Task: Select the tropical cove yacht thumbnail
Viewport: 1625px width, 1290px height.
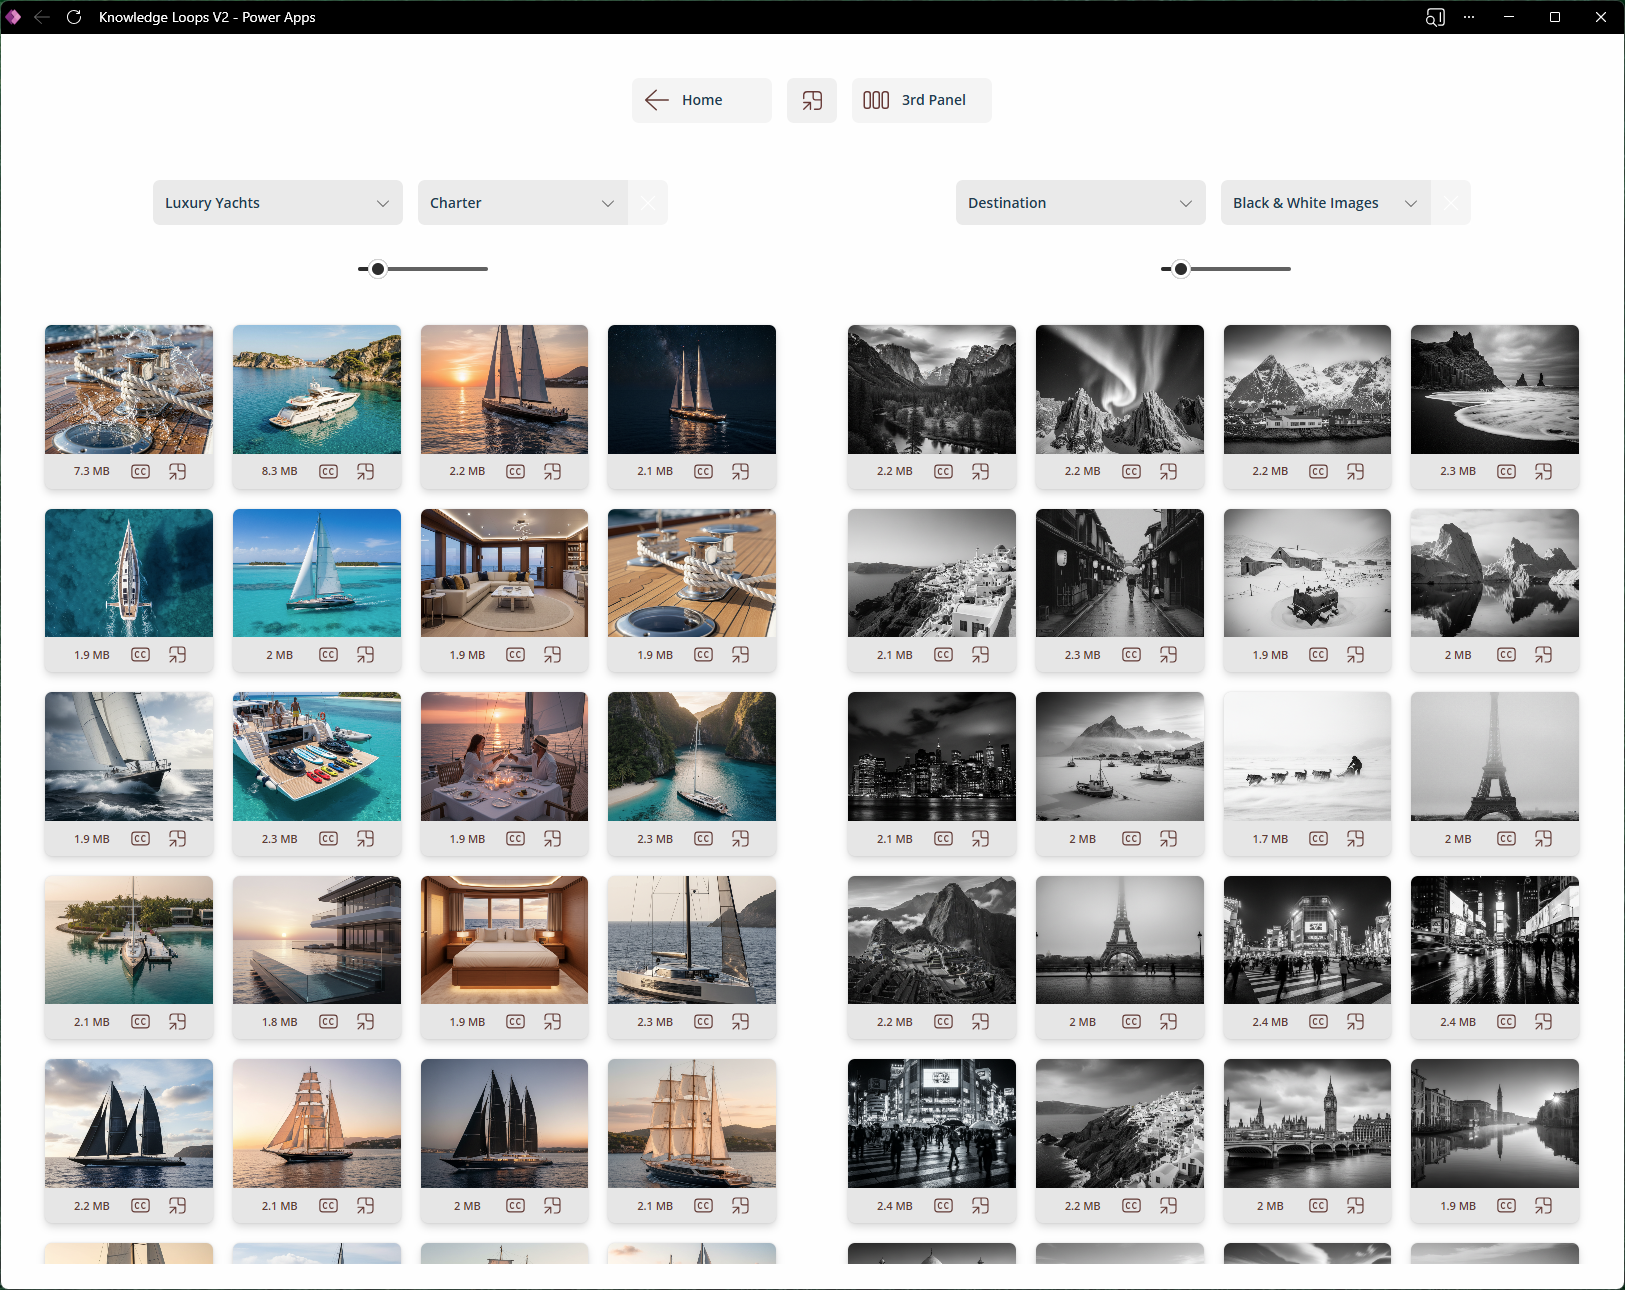Action: (x=692, y=757)
